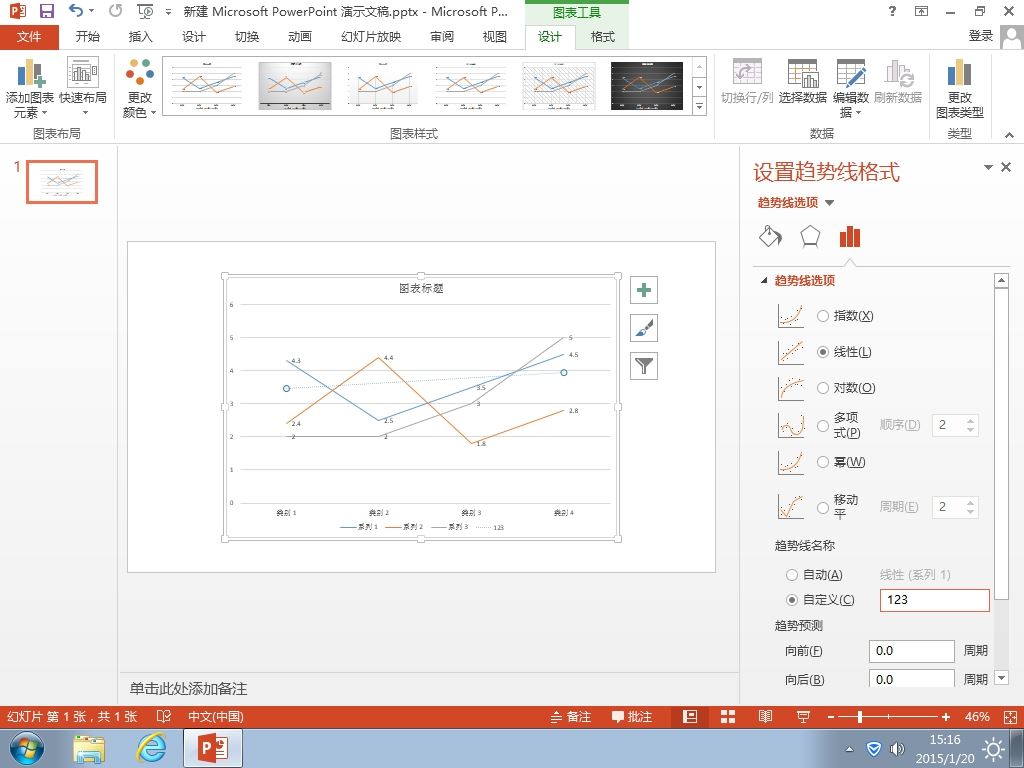This screenshot has width=1024, height=768.
Task: Open Change Colors (更改颜色) palette
Action: click(139, 89)
